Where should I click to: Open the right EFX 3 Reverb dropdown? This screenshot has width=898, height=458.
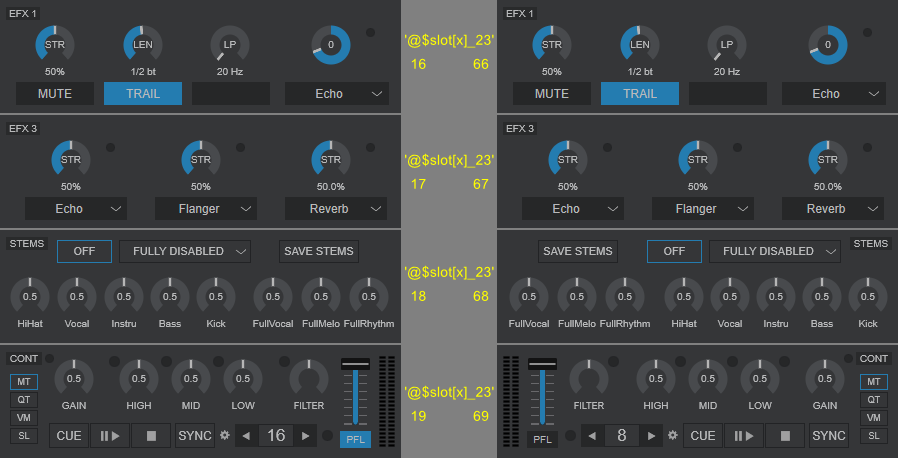click(832, 208)
